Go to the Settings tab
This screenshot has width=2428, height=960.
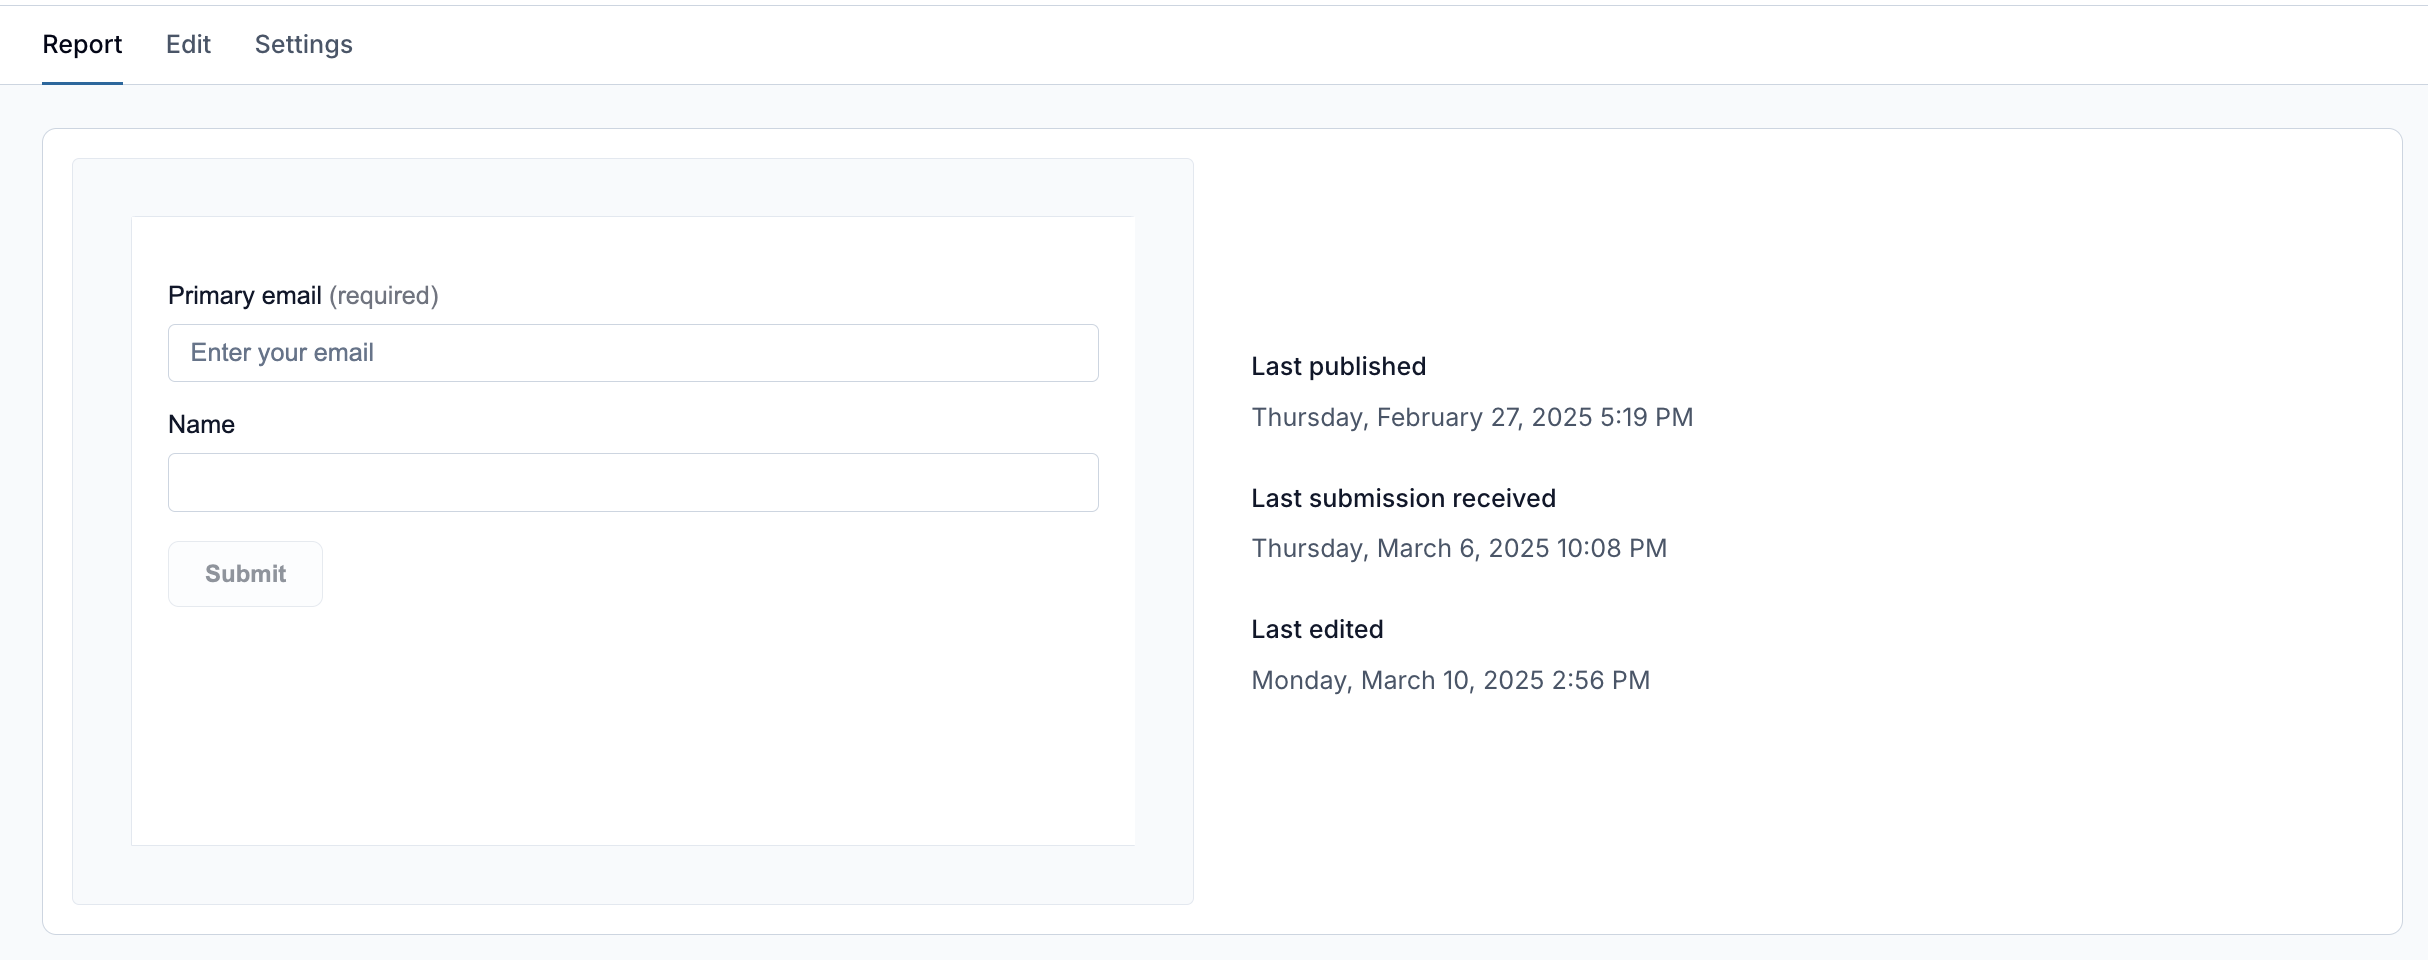303,44
